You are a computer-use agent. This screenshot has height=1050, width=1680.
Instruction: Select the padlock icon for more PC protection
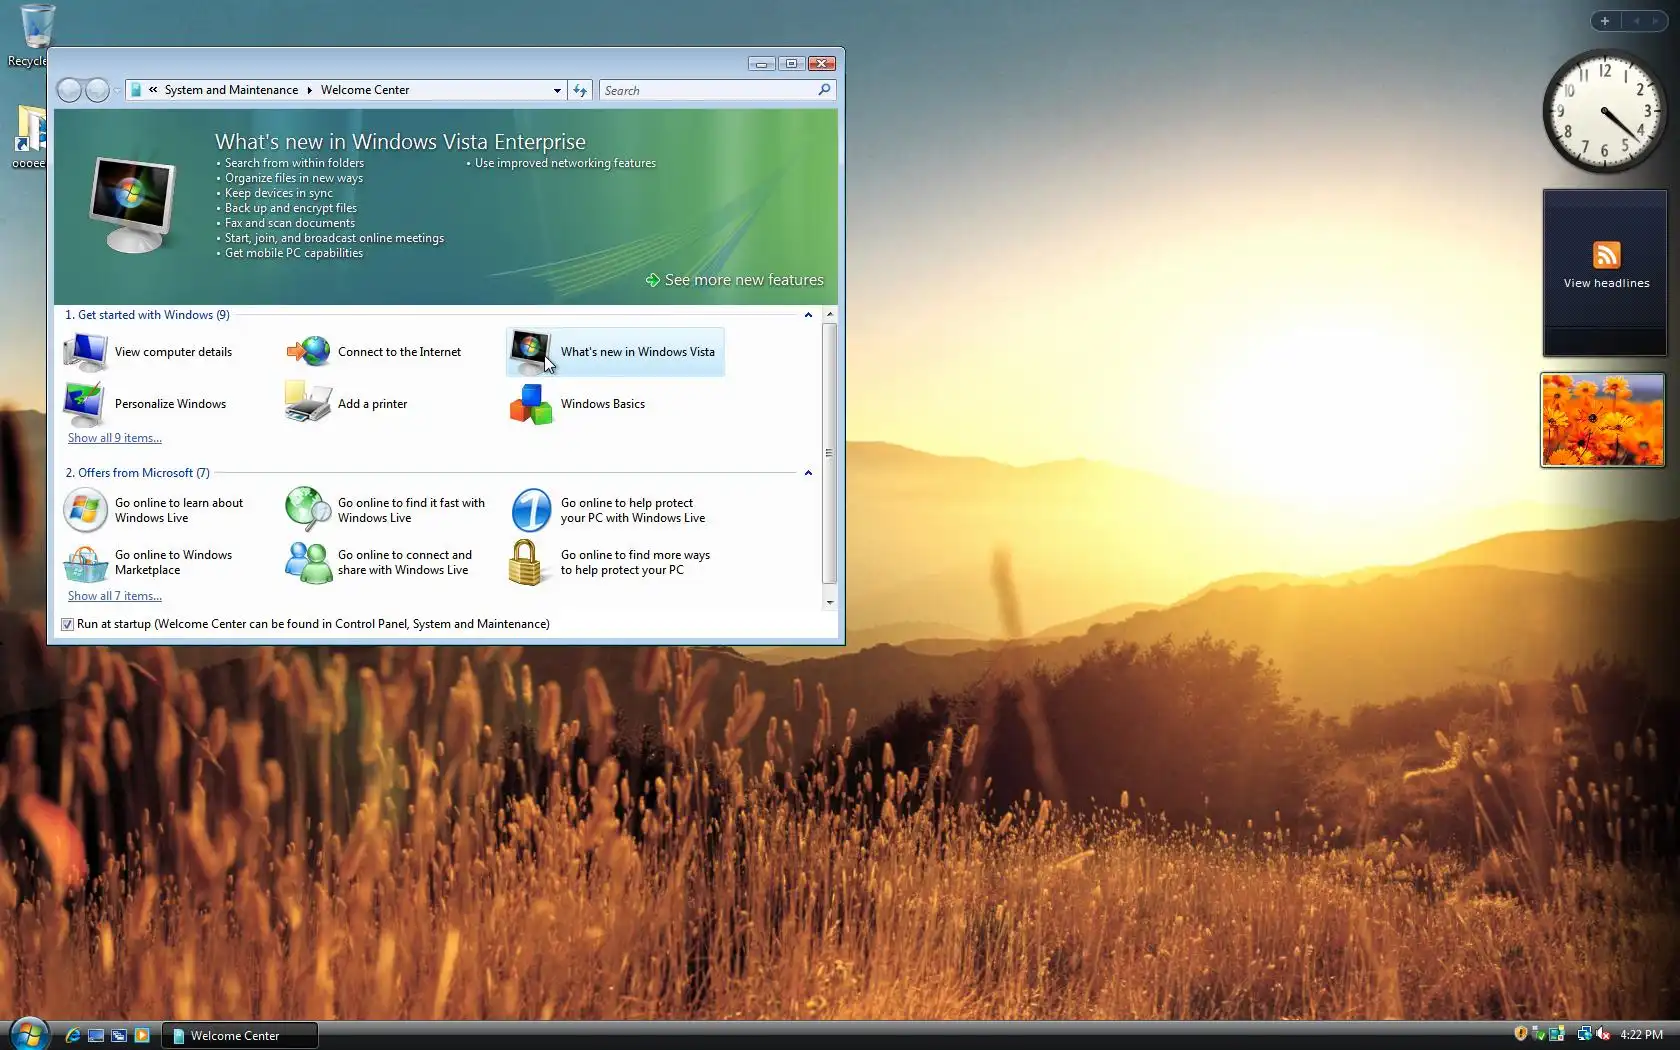click(x=526, y=563)
